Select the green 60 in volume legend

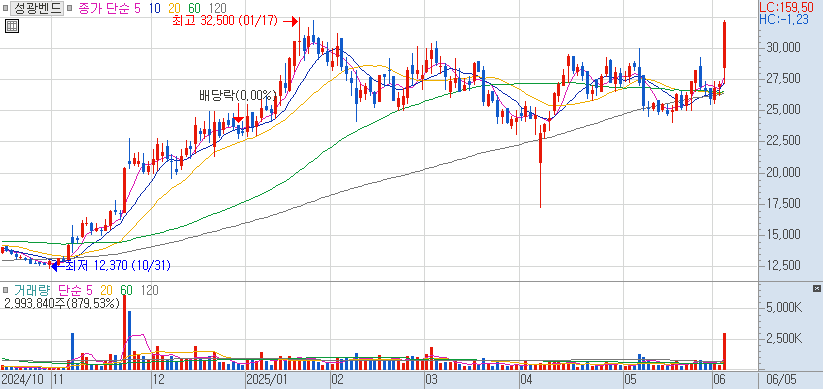tap(126, 290)
